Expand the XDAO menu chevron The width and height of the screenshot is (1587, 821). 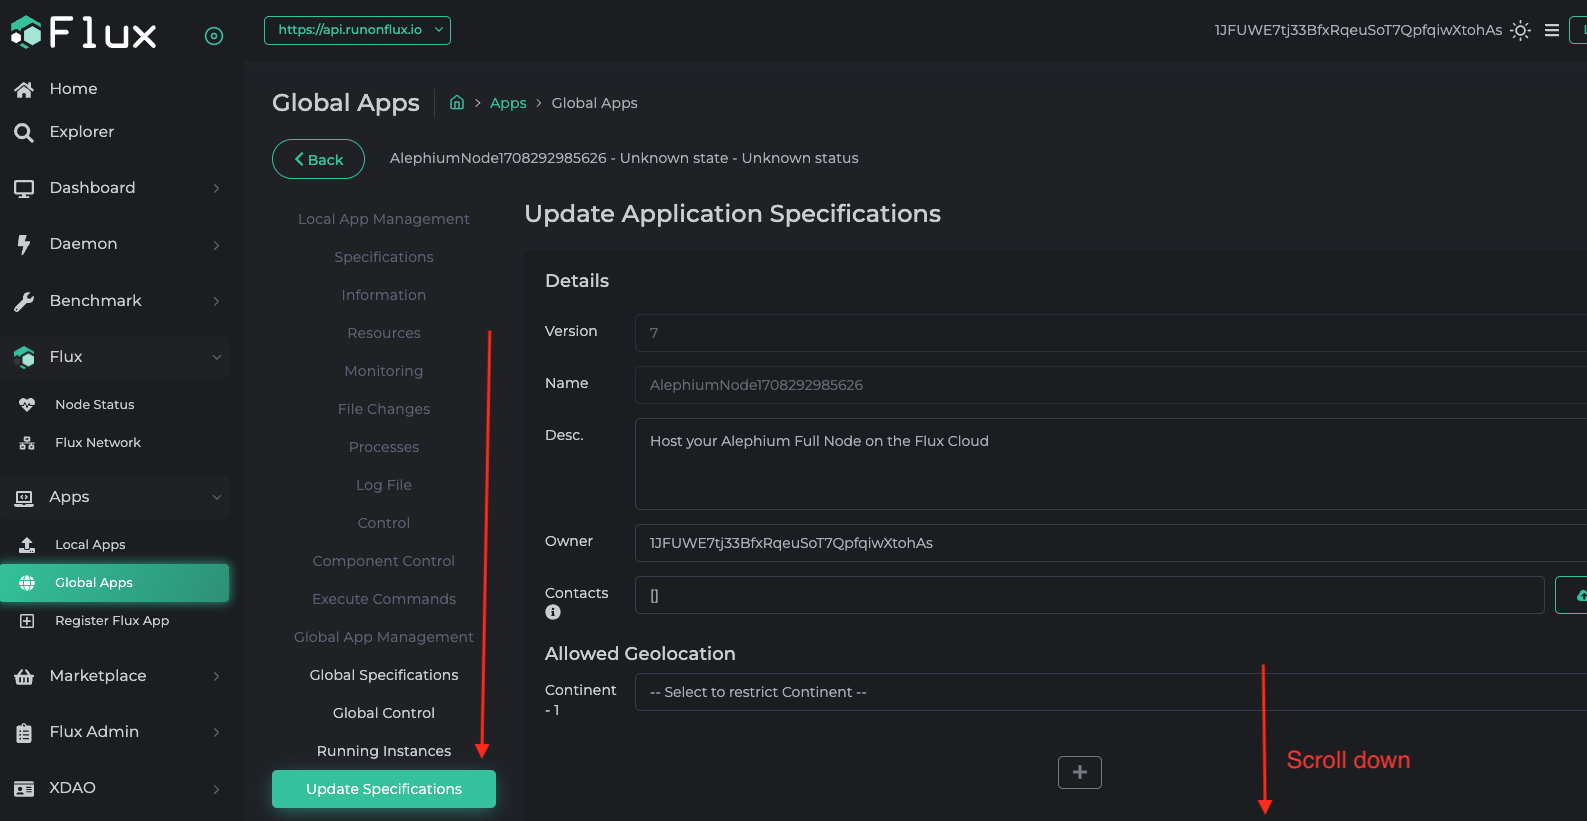(216, 789)
